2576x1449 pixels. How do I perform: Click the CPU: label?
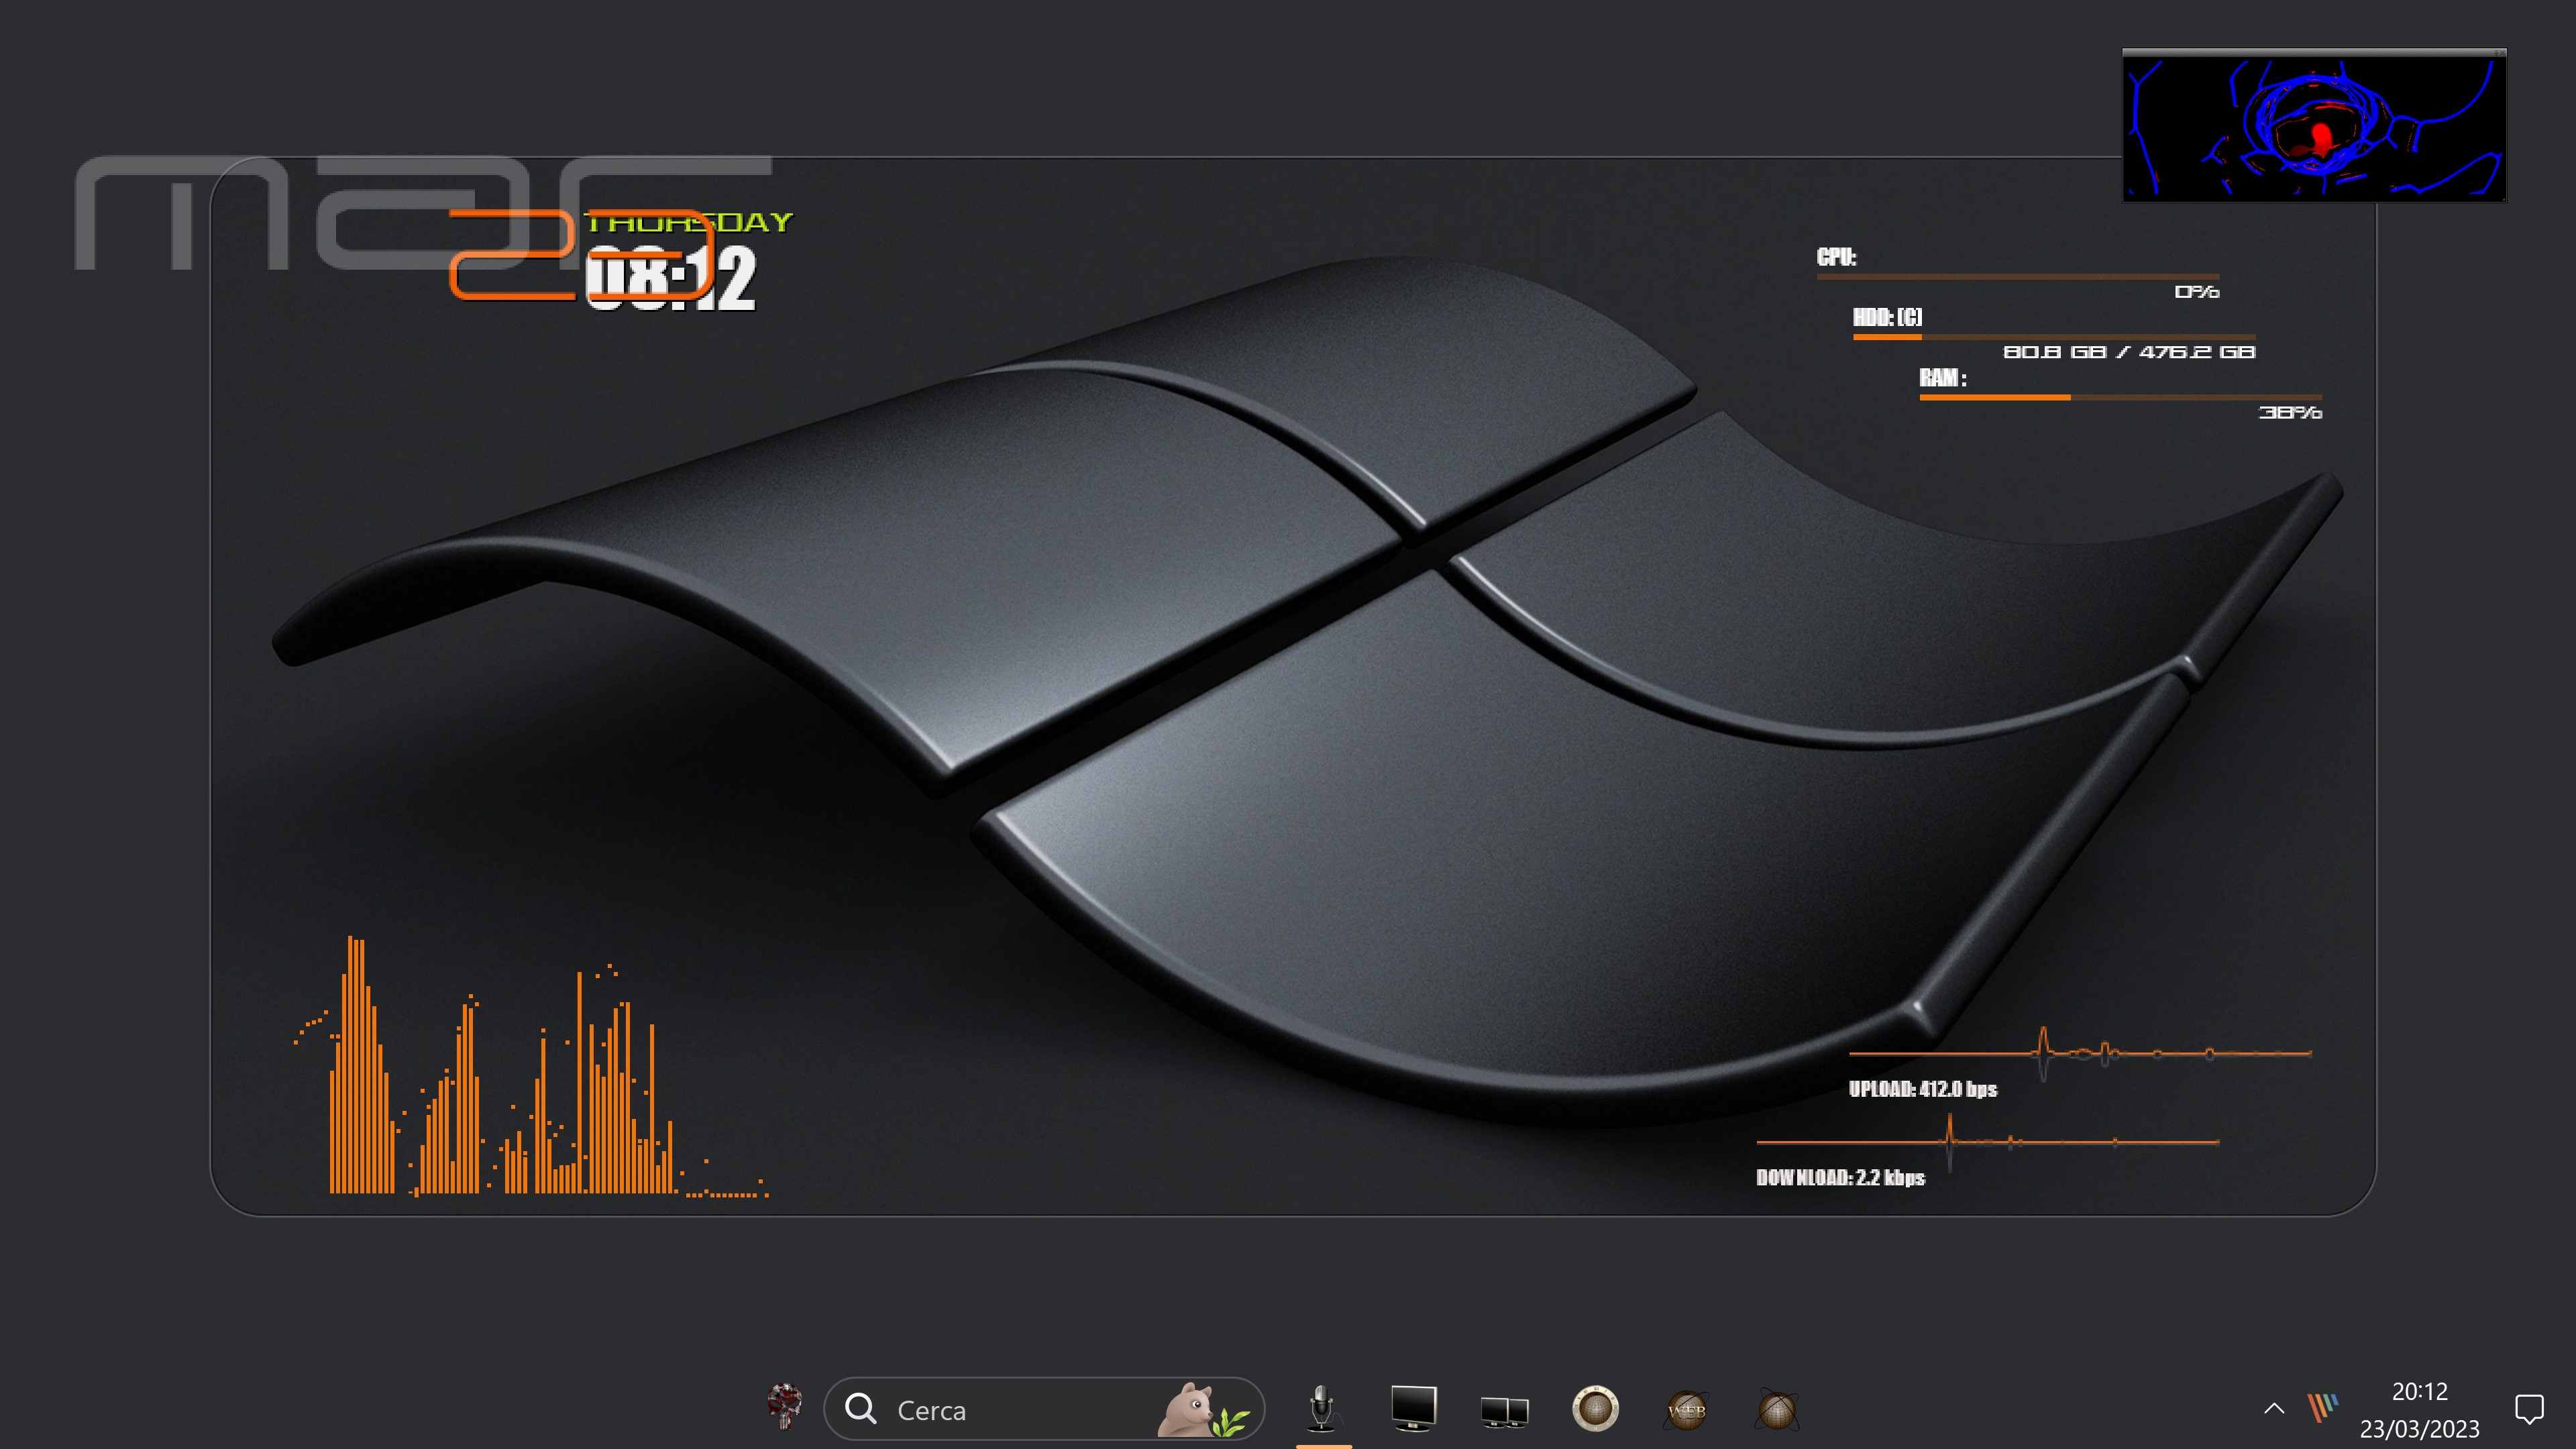tap(1836, 257)
